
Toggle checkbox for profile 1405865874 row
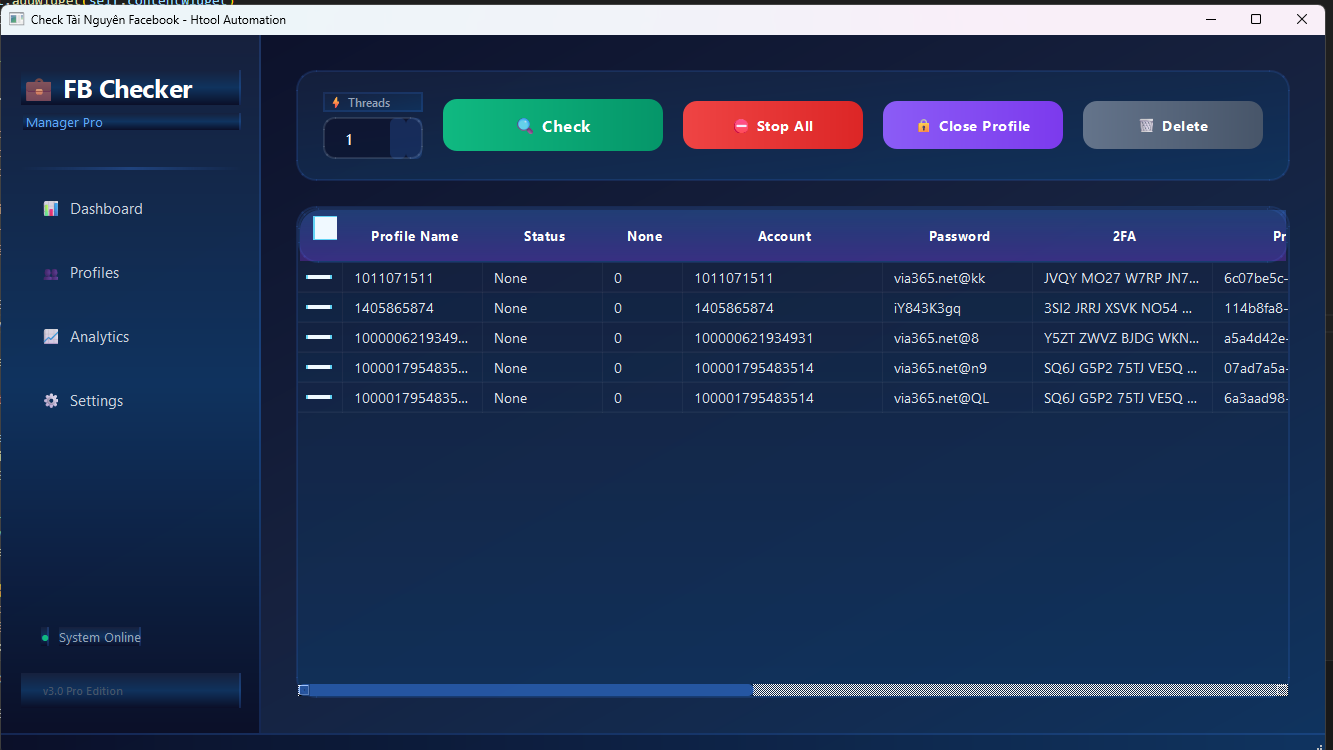tap(319, 307)
